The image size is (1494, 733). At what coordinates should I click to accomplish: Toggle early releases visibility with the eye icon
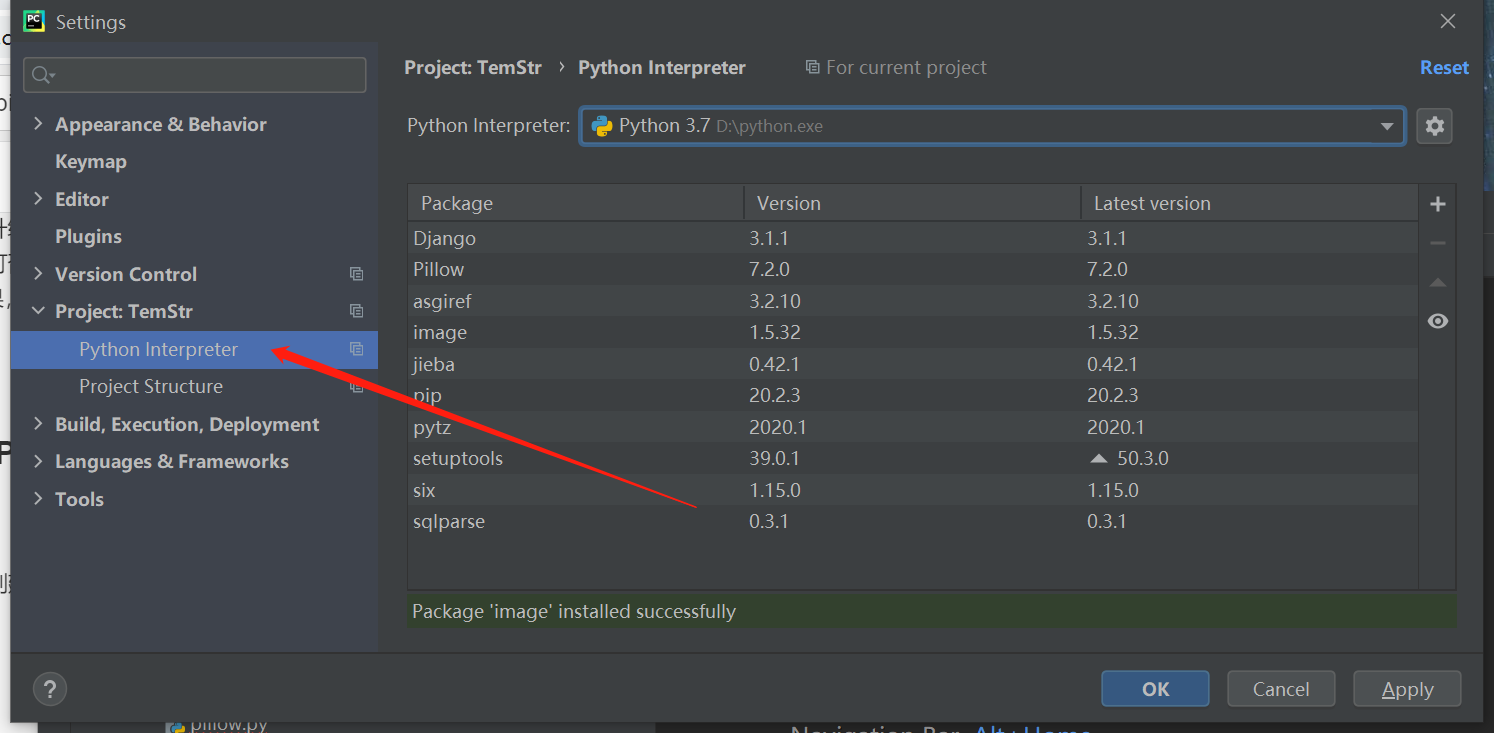point(1437,320)
